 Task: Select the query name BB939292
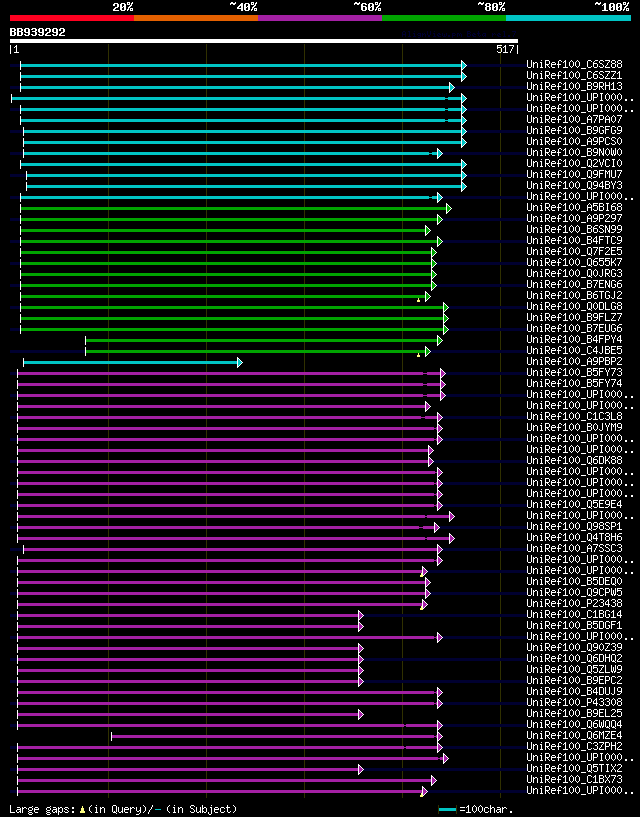[x=38, y=32]
